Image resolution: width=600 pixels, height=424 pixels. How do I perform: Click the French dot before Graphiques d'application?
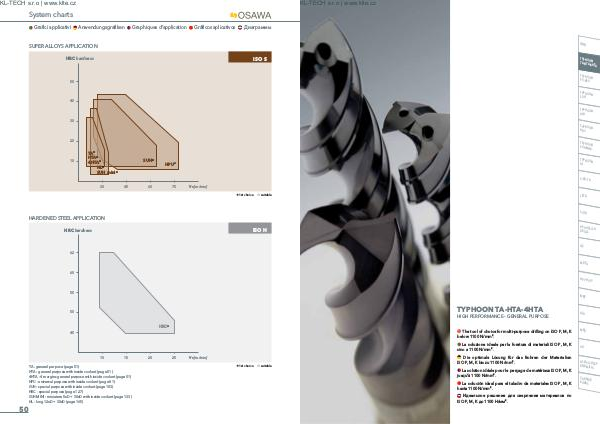129,28
